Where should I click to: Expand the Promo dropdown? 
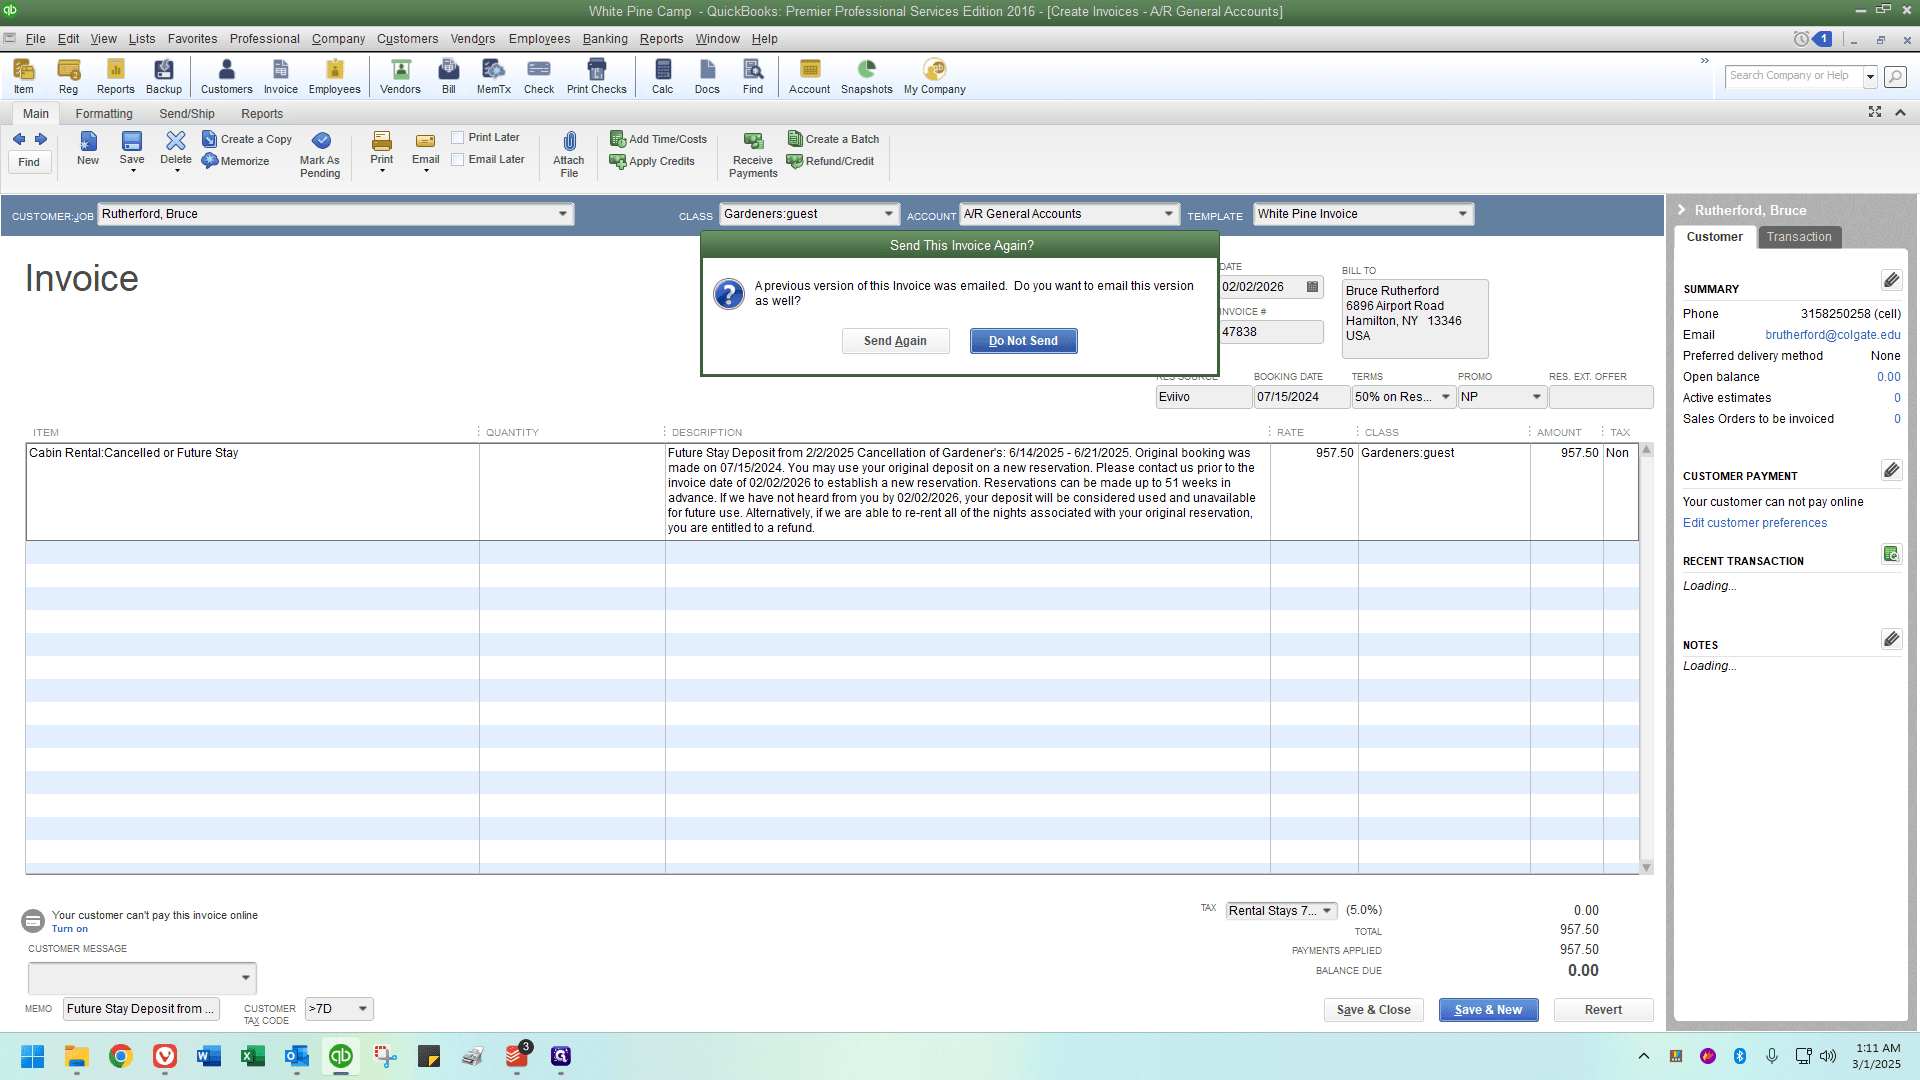coord(1537,397)
